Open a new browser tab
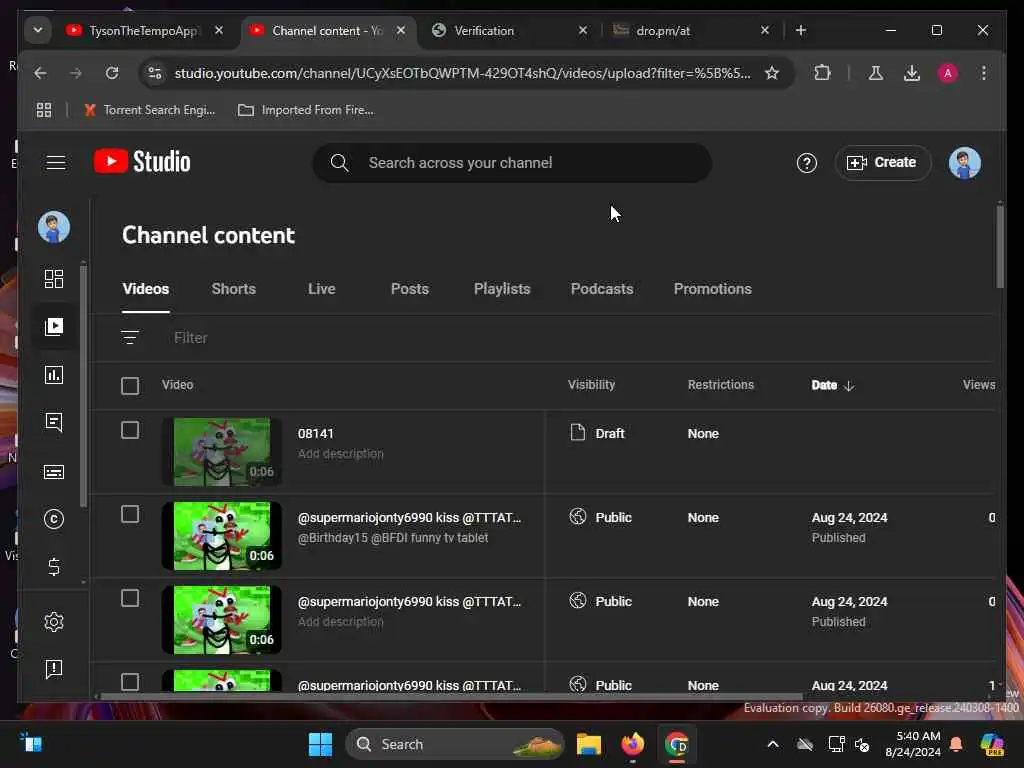This screenshot has height=768, width=1024. pyautogui.click(x=801, y=31)
